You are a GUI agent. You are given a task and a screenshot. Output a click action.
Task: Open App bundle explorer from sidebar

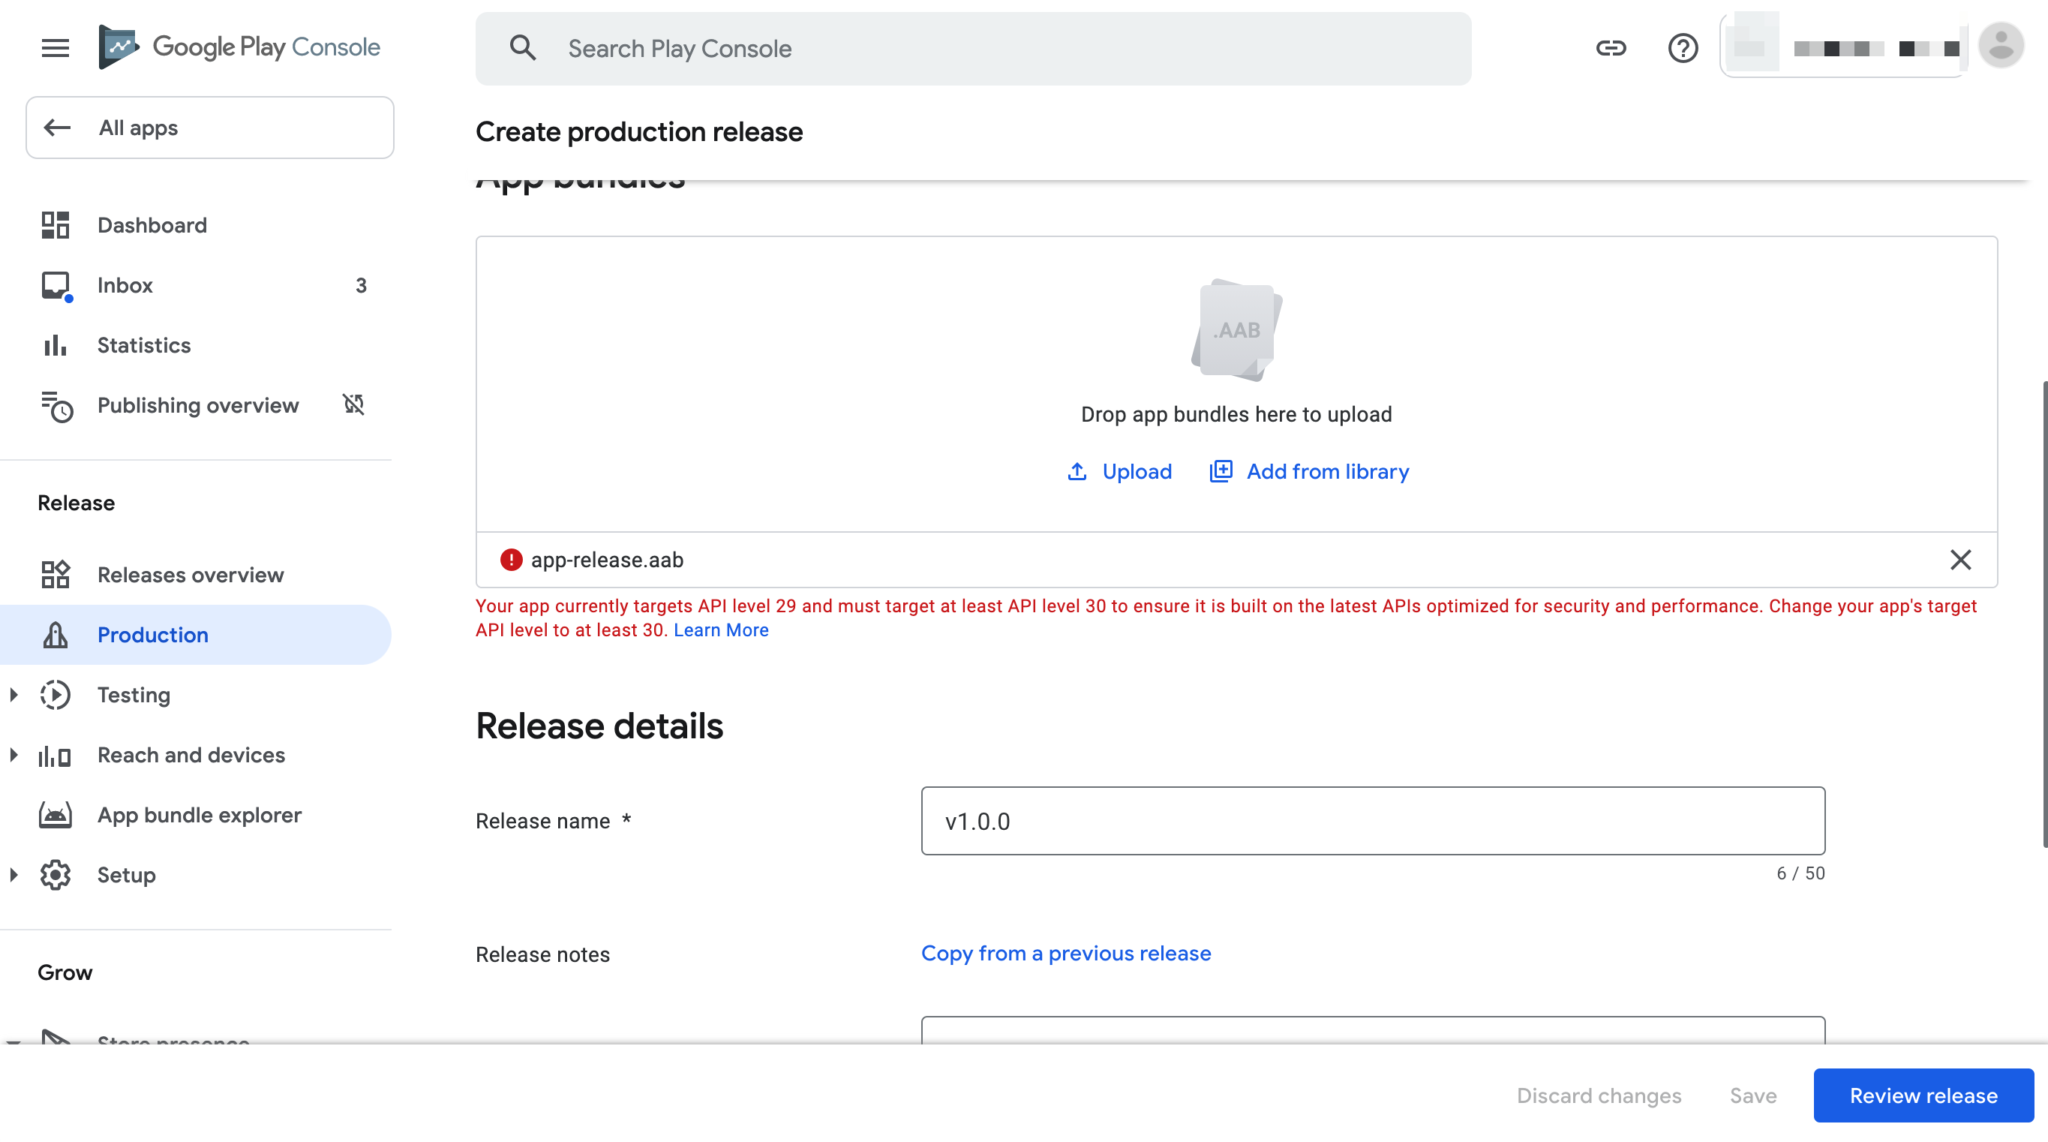[x=198, y=814]
